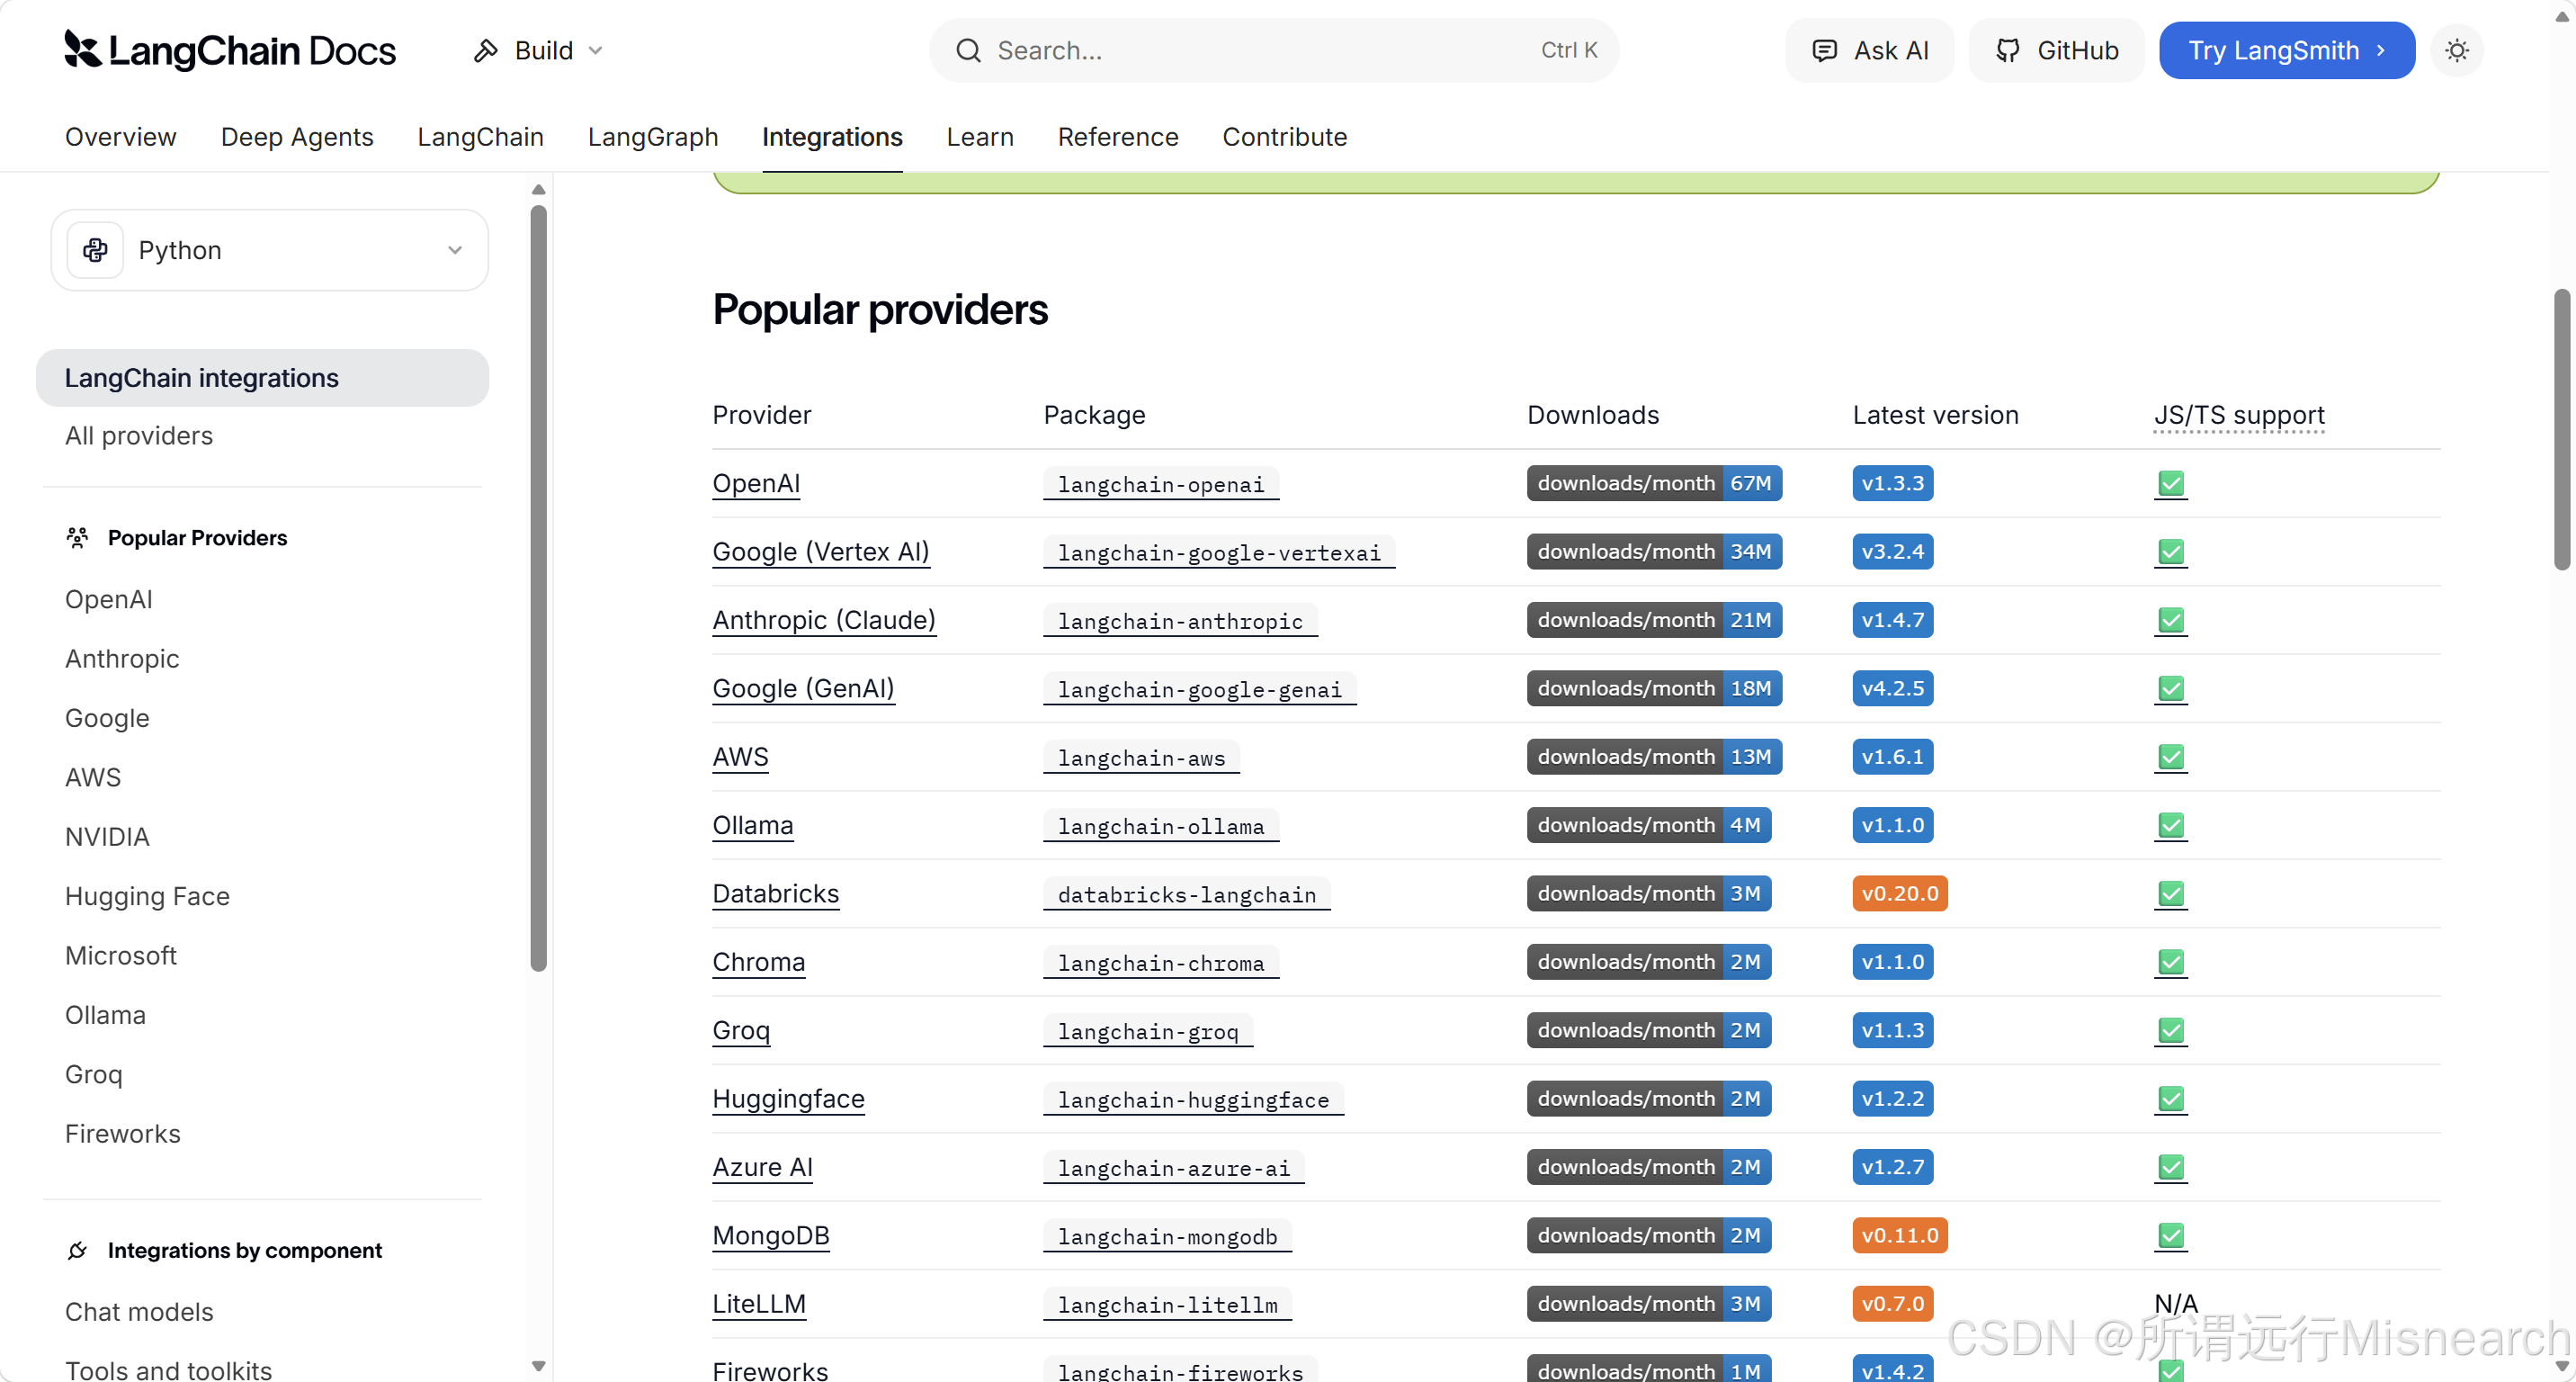Click the Python language icon

coord(96,250)
